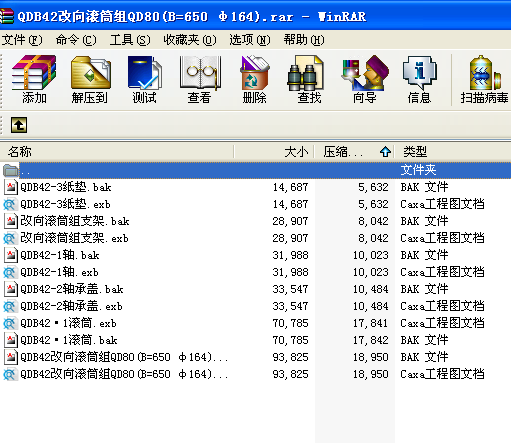This screenshot has width=511, height=443.
Task: Select file name QDB42-2轴承盖.exb
Action: point(71,306)
